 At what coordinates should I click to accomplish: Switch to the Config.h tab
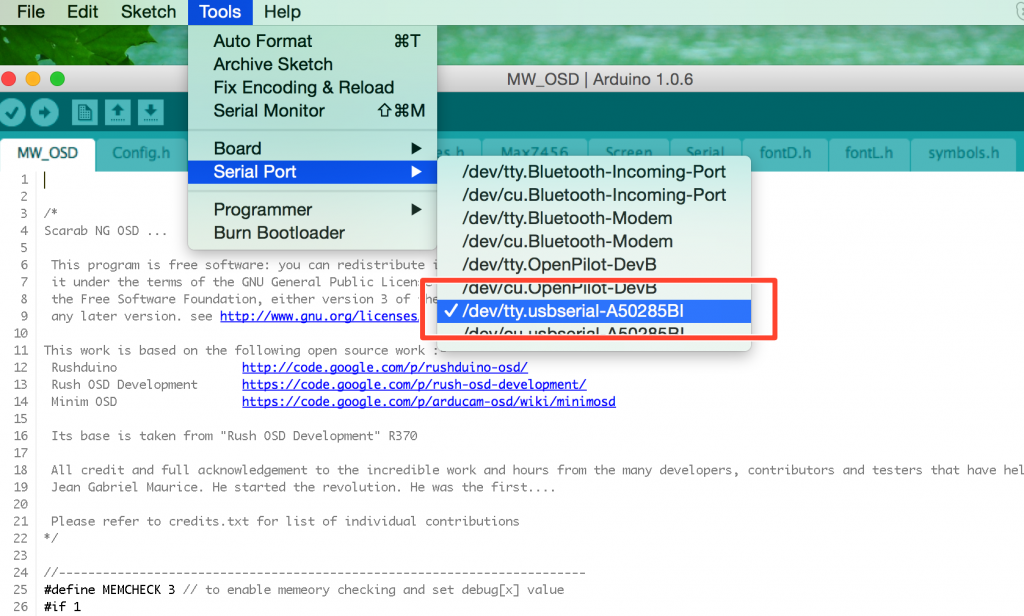142,154
